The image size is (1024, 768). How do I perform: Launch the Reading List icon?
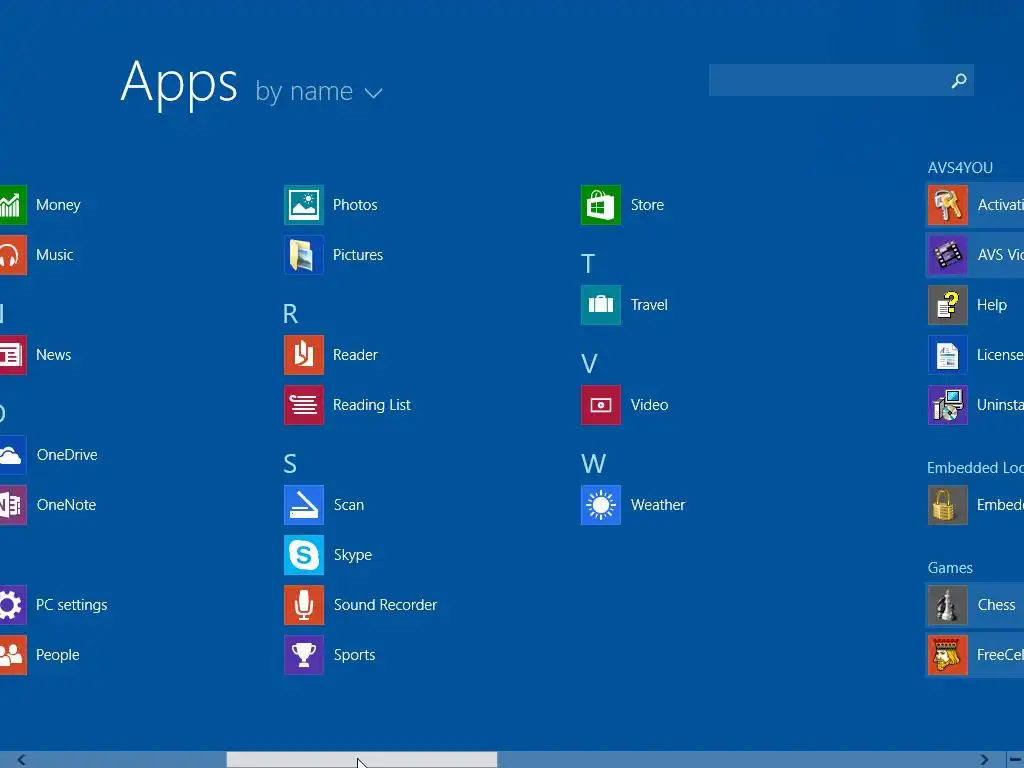(304, 405)
